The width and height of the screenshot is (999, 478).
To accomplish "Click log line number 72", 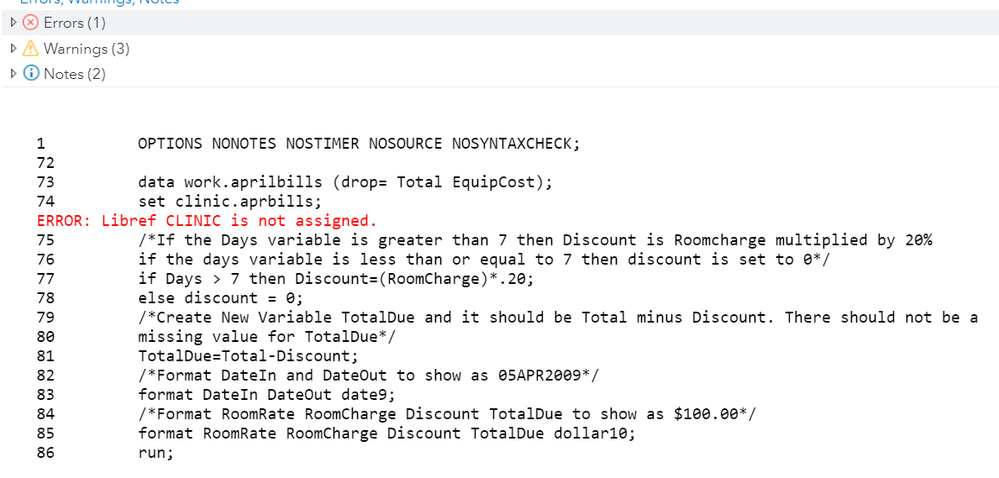I will tap(44, 162).
